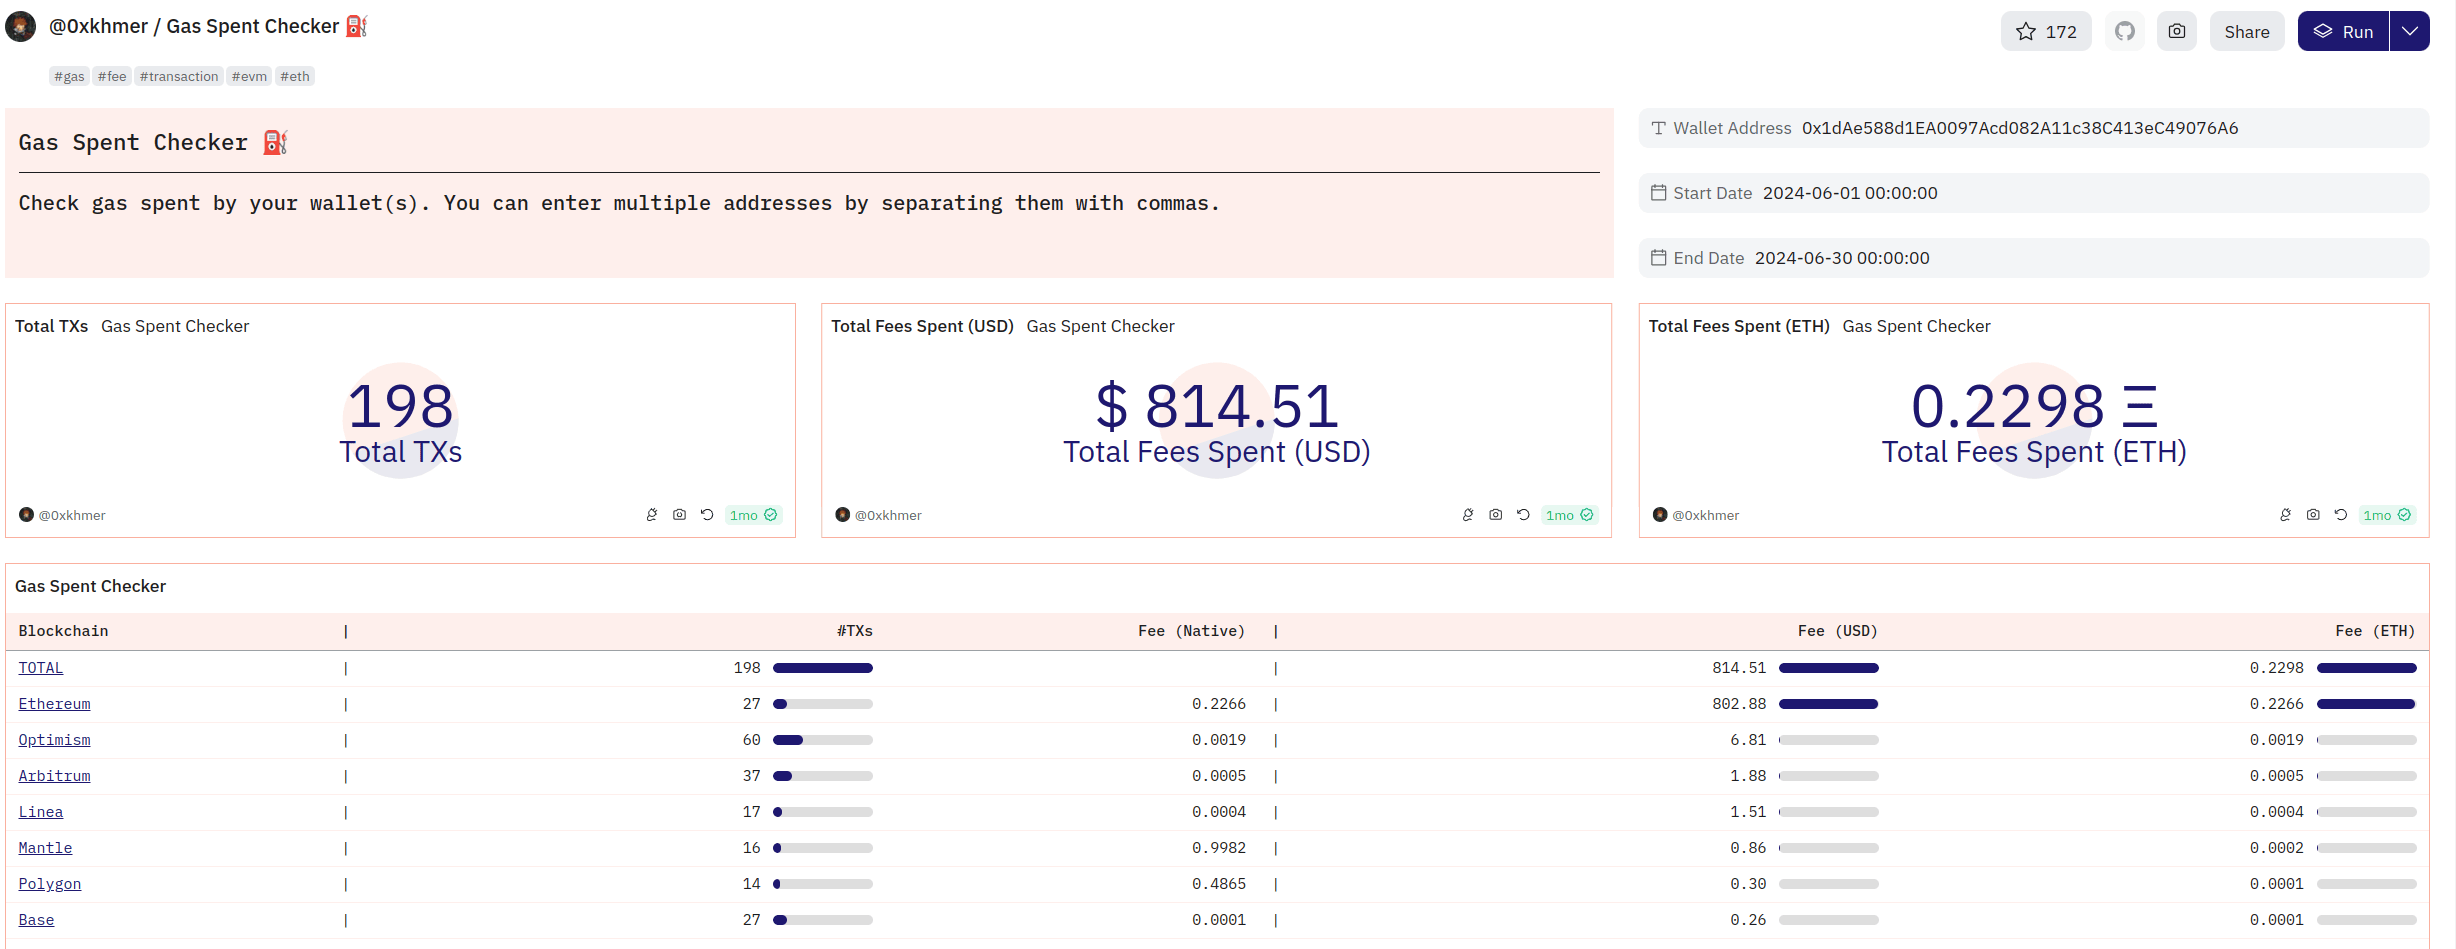Viewport: 2456px width, 949px height.
Task: Sort table by #TXs column header
Action: (855, 631)
